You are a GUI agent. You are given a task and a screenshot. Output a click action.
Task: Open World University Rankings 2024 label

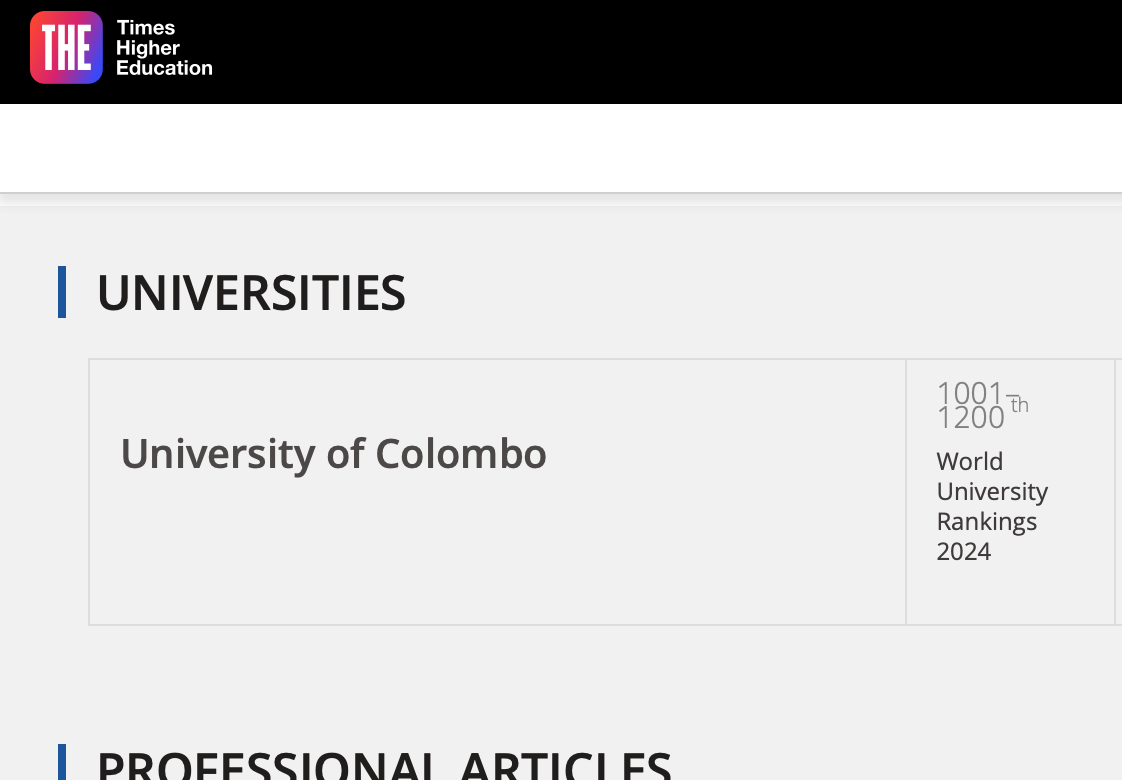pos(992,507)
